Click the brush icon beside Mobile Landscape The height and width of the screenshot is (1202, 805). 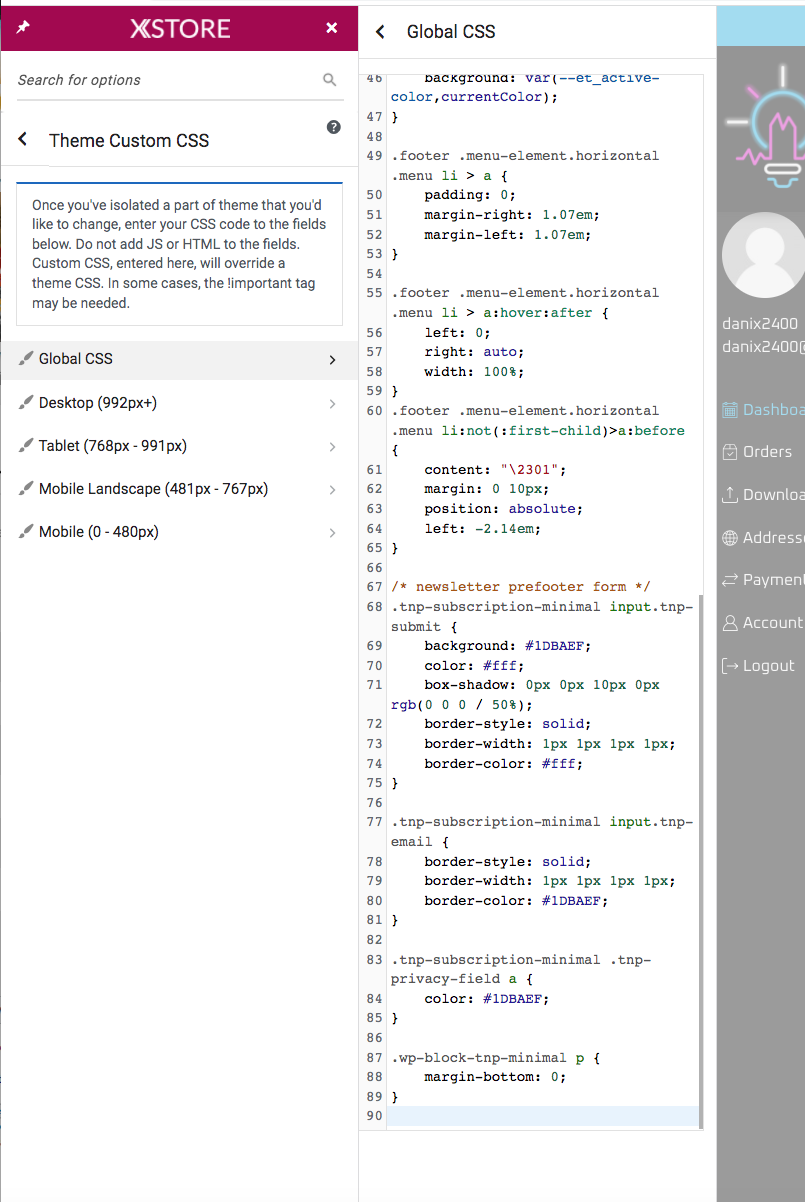(x=26, y=489)
